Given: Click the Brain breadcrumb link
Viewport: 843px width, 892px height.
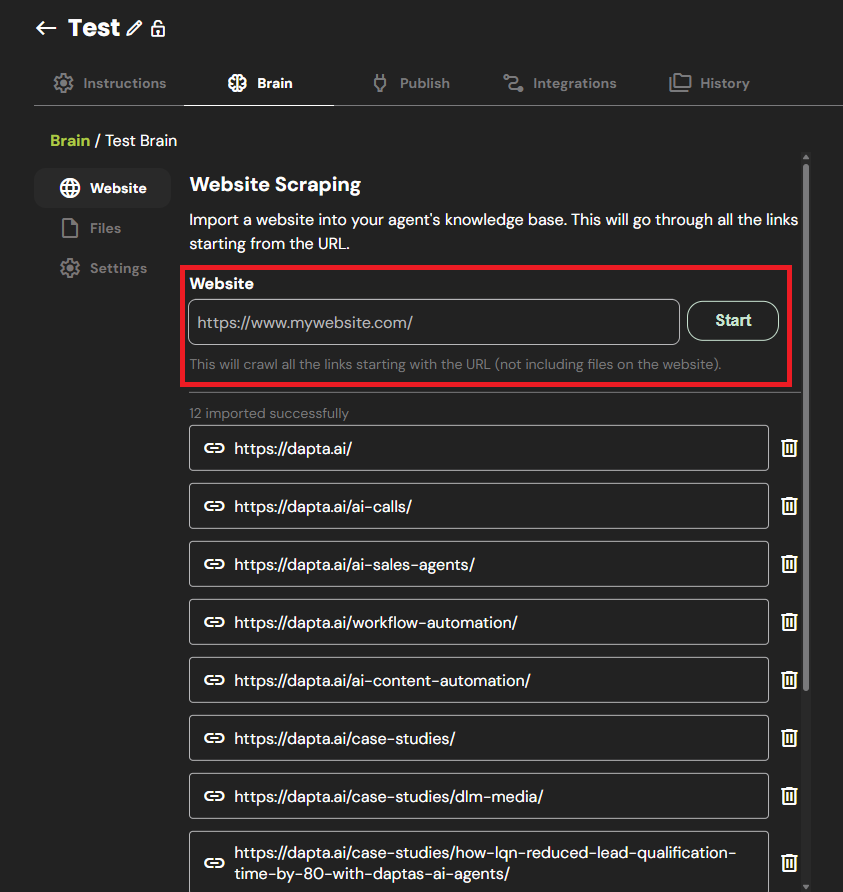Looking at the screenshot, I should pos(70,140).
